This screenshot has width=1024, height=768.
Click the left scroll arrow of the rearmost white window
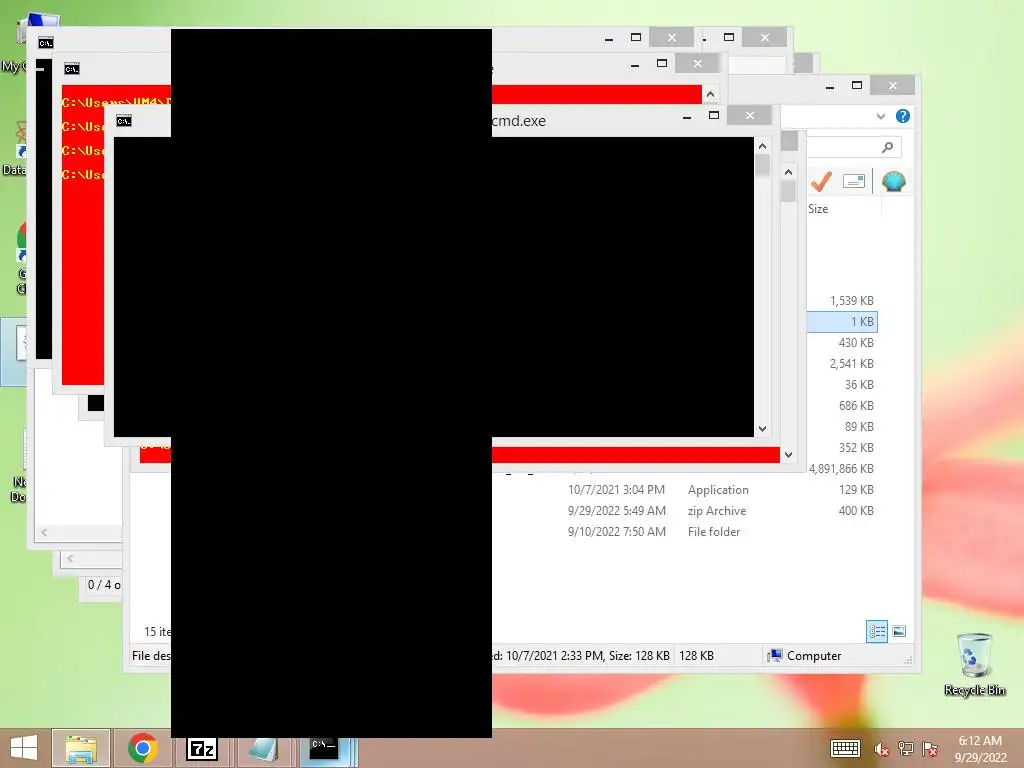pyautogui.click(x=44, y=532)
